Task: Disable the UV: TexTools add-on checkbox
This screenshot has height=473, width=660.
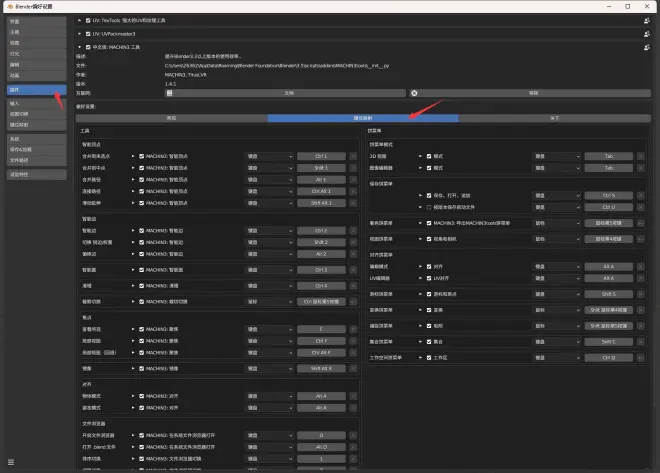Action: (x=88, y=20)
